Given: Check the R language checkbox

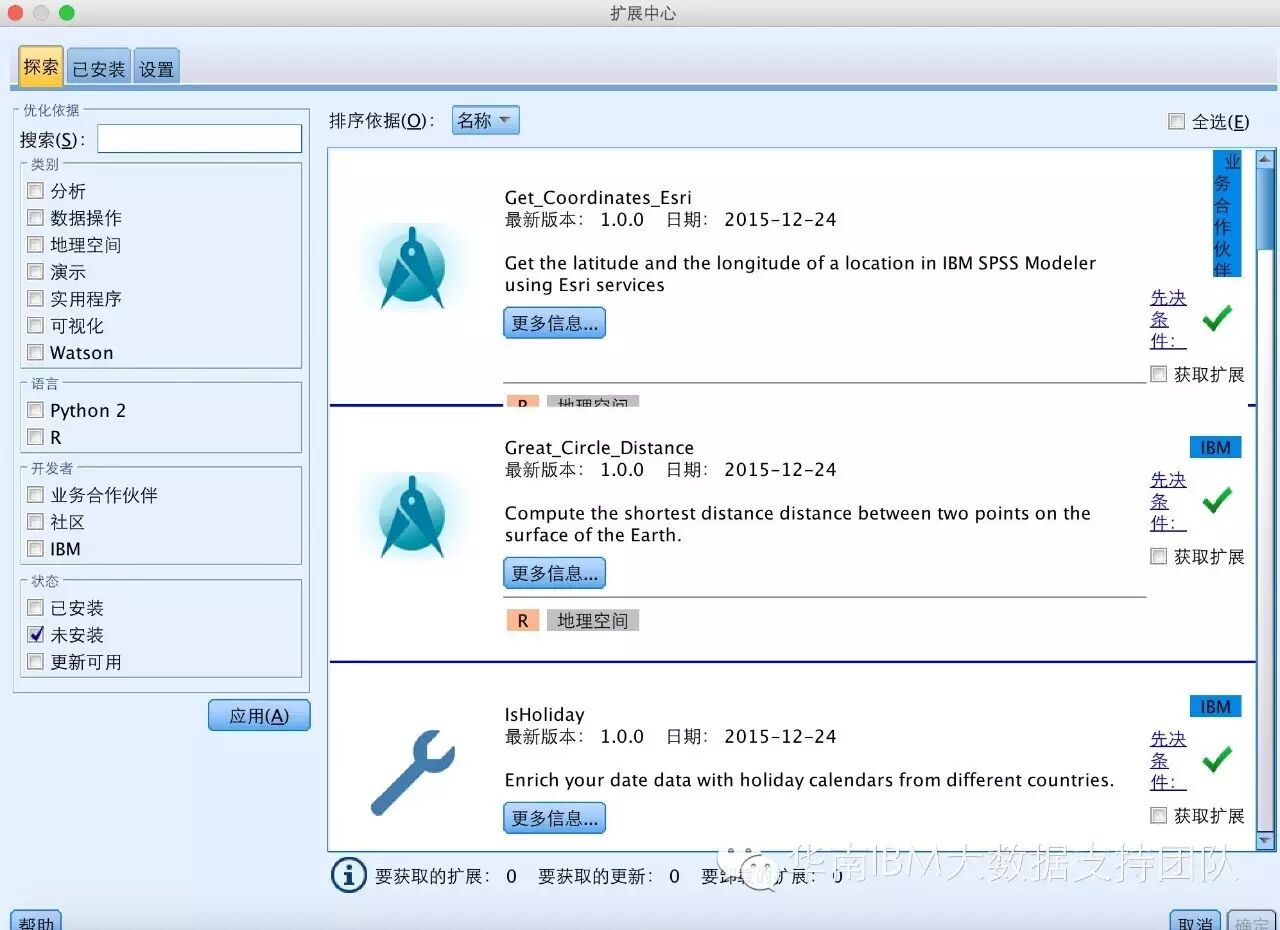Looking at the screenshot, I should point(36,437).
